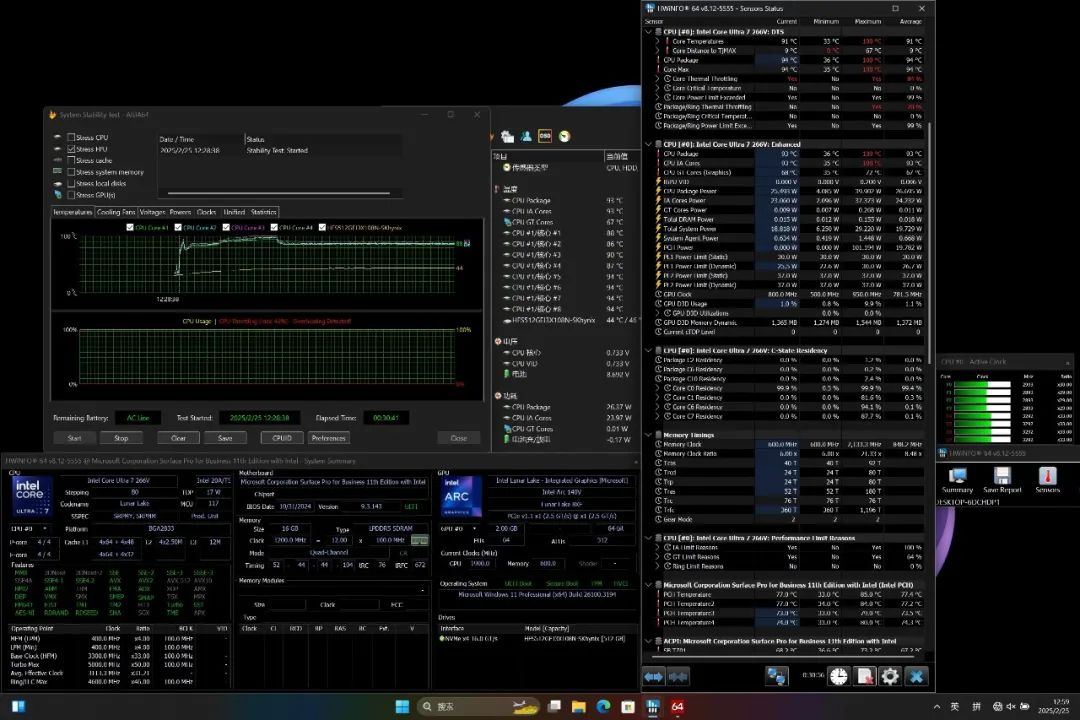Click the widgets icon at taskbar left
This screenshot has height=720, width=1080.
[19, 706]
